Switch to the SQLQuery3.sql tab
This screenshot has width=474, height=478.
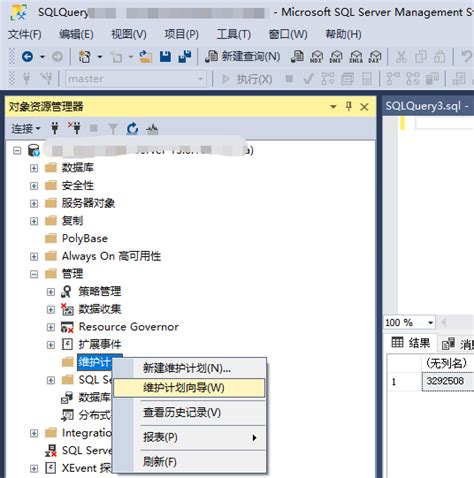click(x=428, y=106)
